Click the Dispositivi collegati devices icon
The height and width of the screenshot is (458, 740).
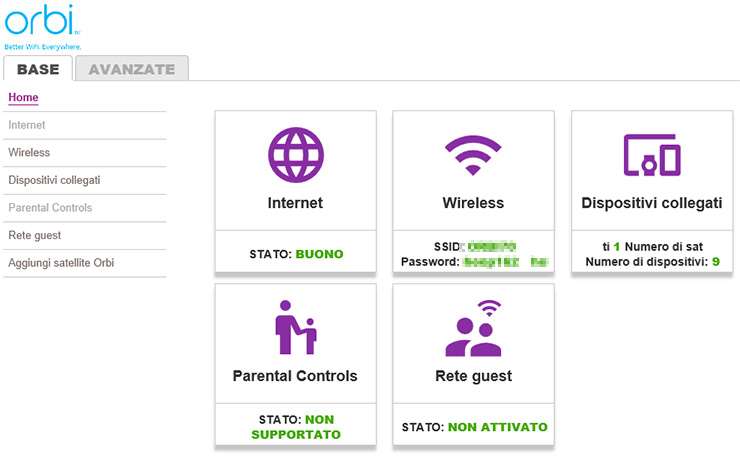[x=651, y=155]
